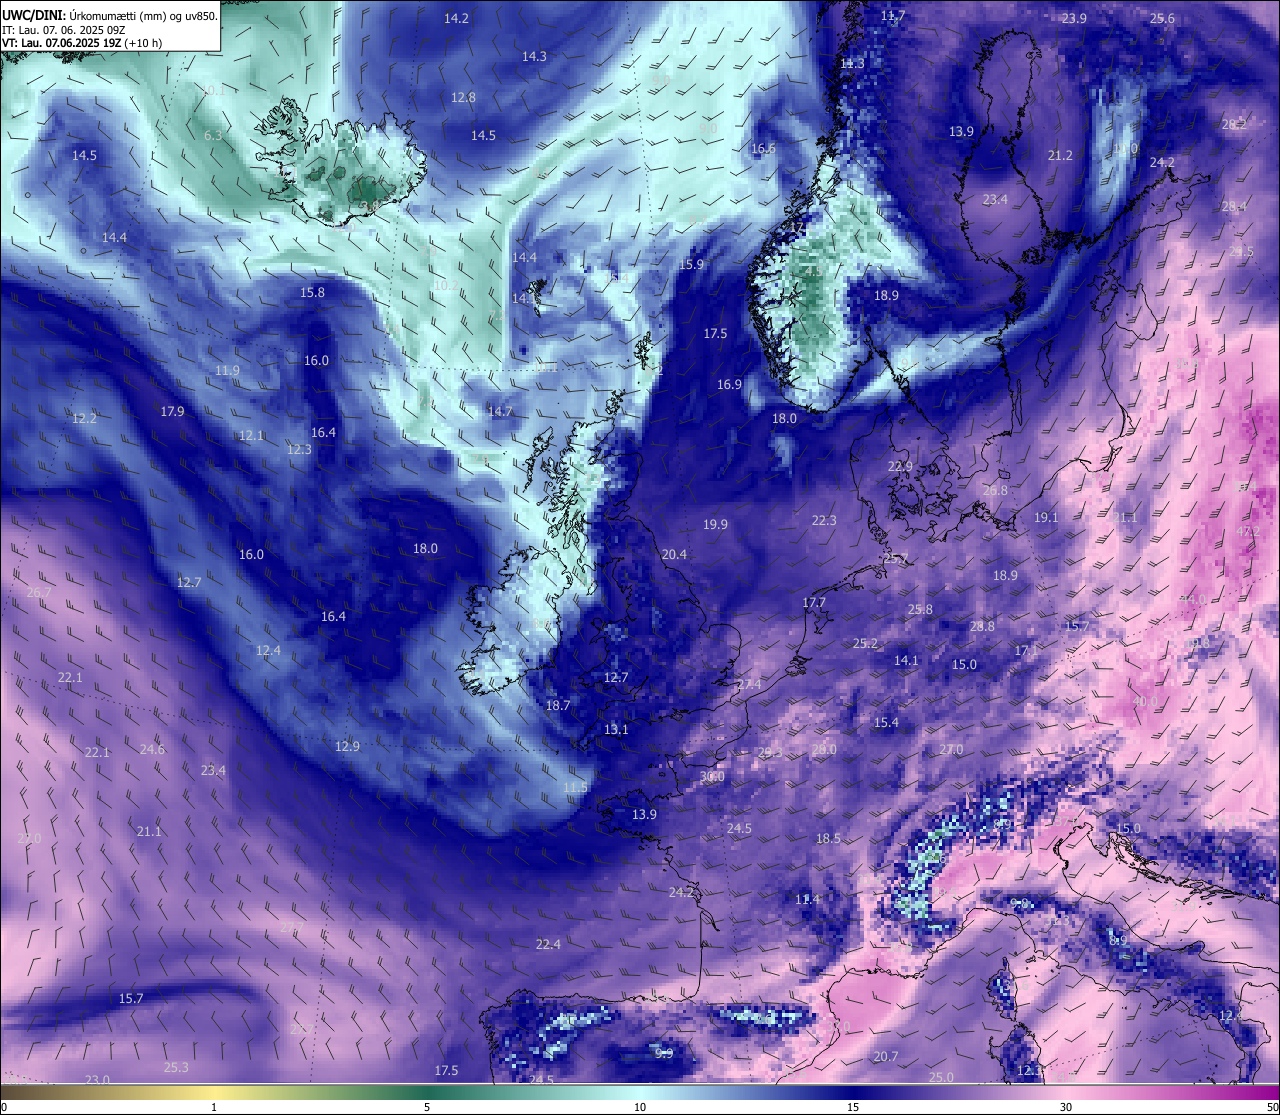1280x1115 pixels.
Task: Click the map value 30.0
Action: click(712, 777)
